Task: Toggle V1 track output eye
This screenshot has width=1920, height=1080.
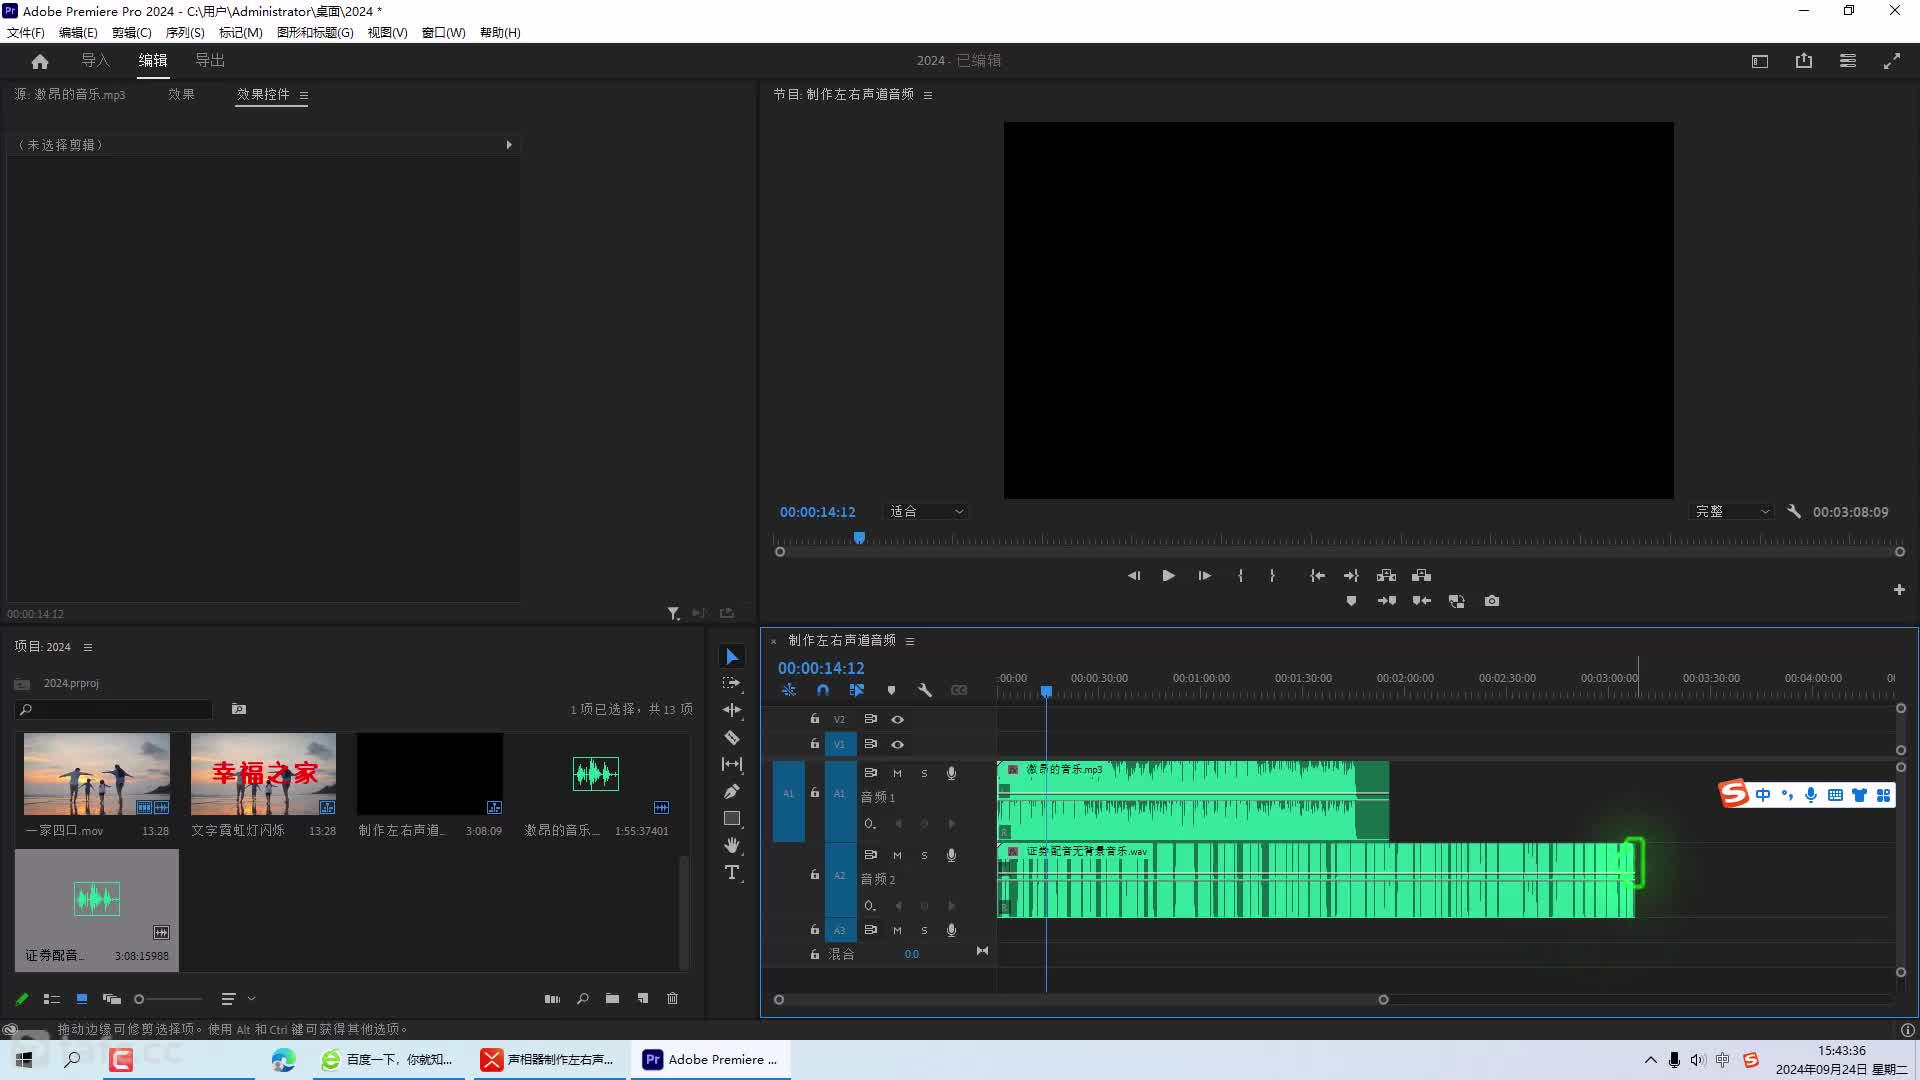Action: (x=897, y=744)
